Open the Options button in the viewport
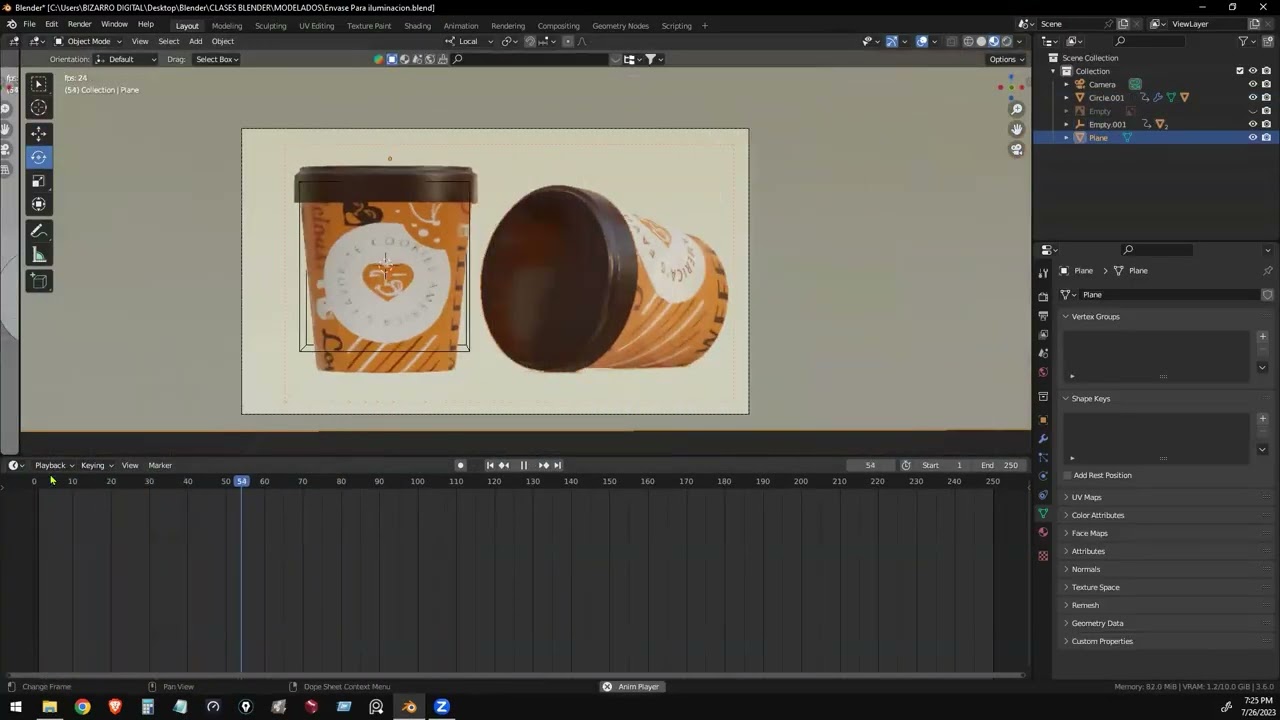The height and width of the screenshot is (720, 1280). (1004, 59)
